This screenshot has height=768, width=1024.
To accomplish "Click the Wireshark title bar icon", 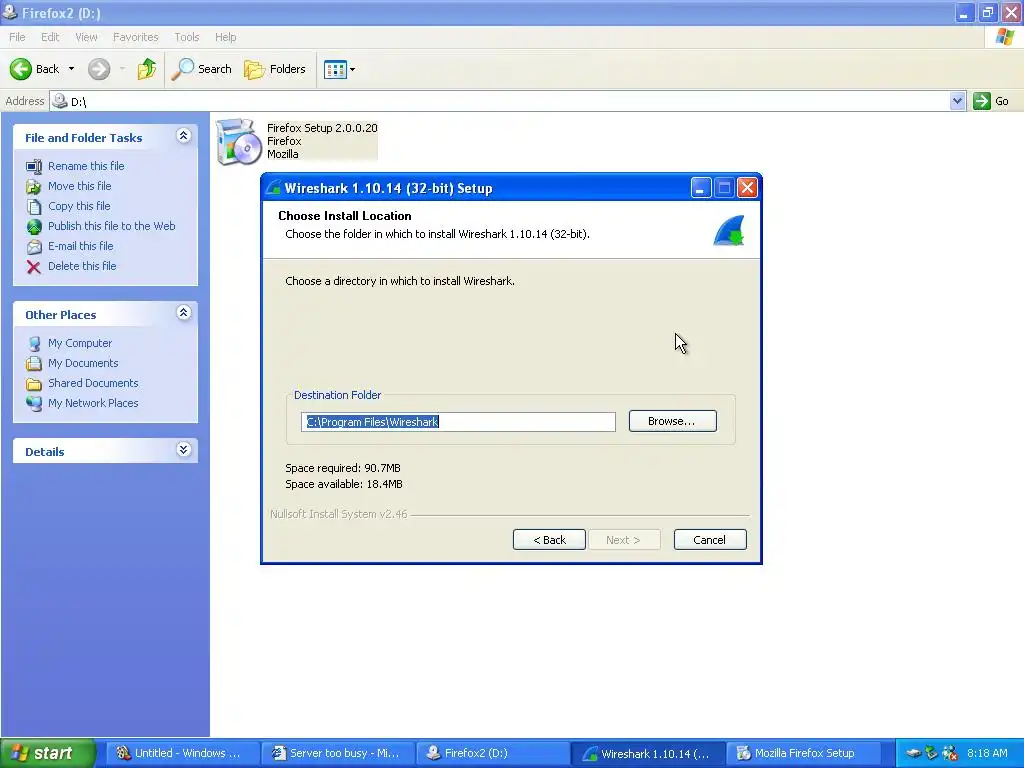I will pyautogui.click(x=274, y=188).
